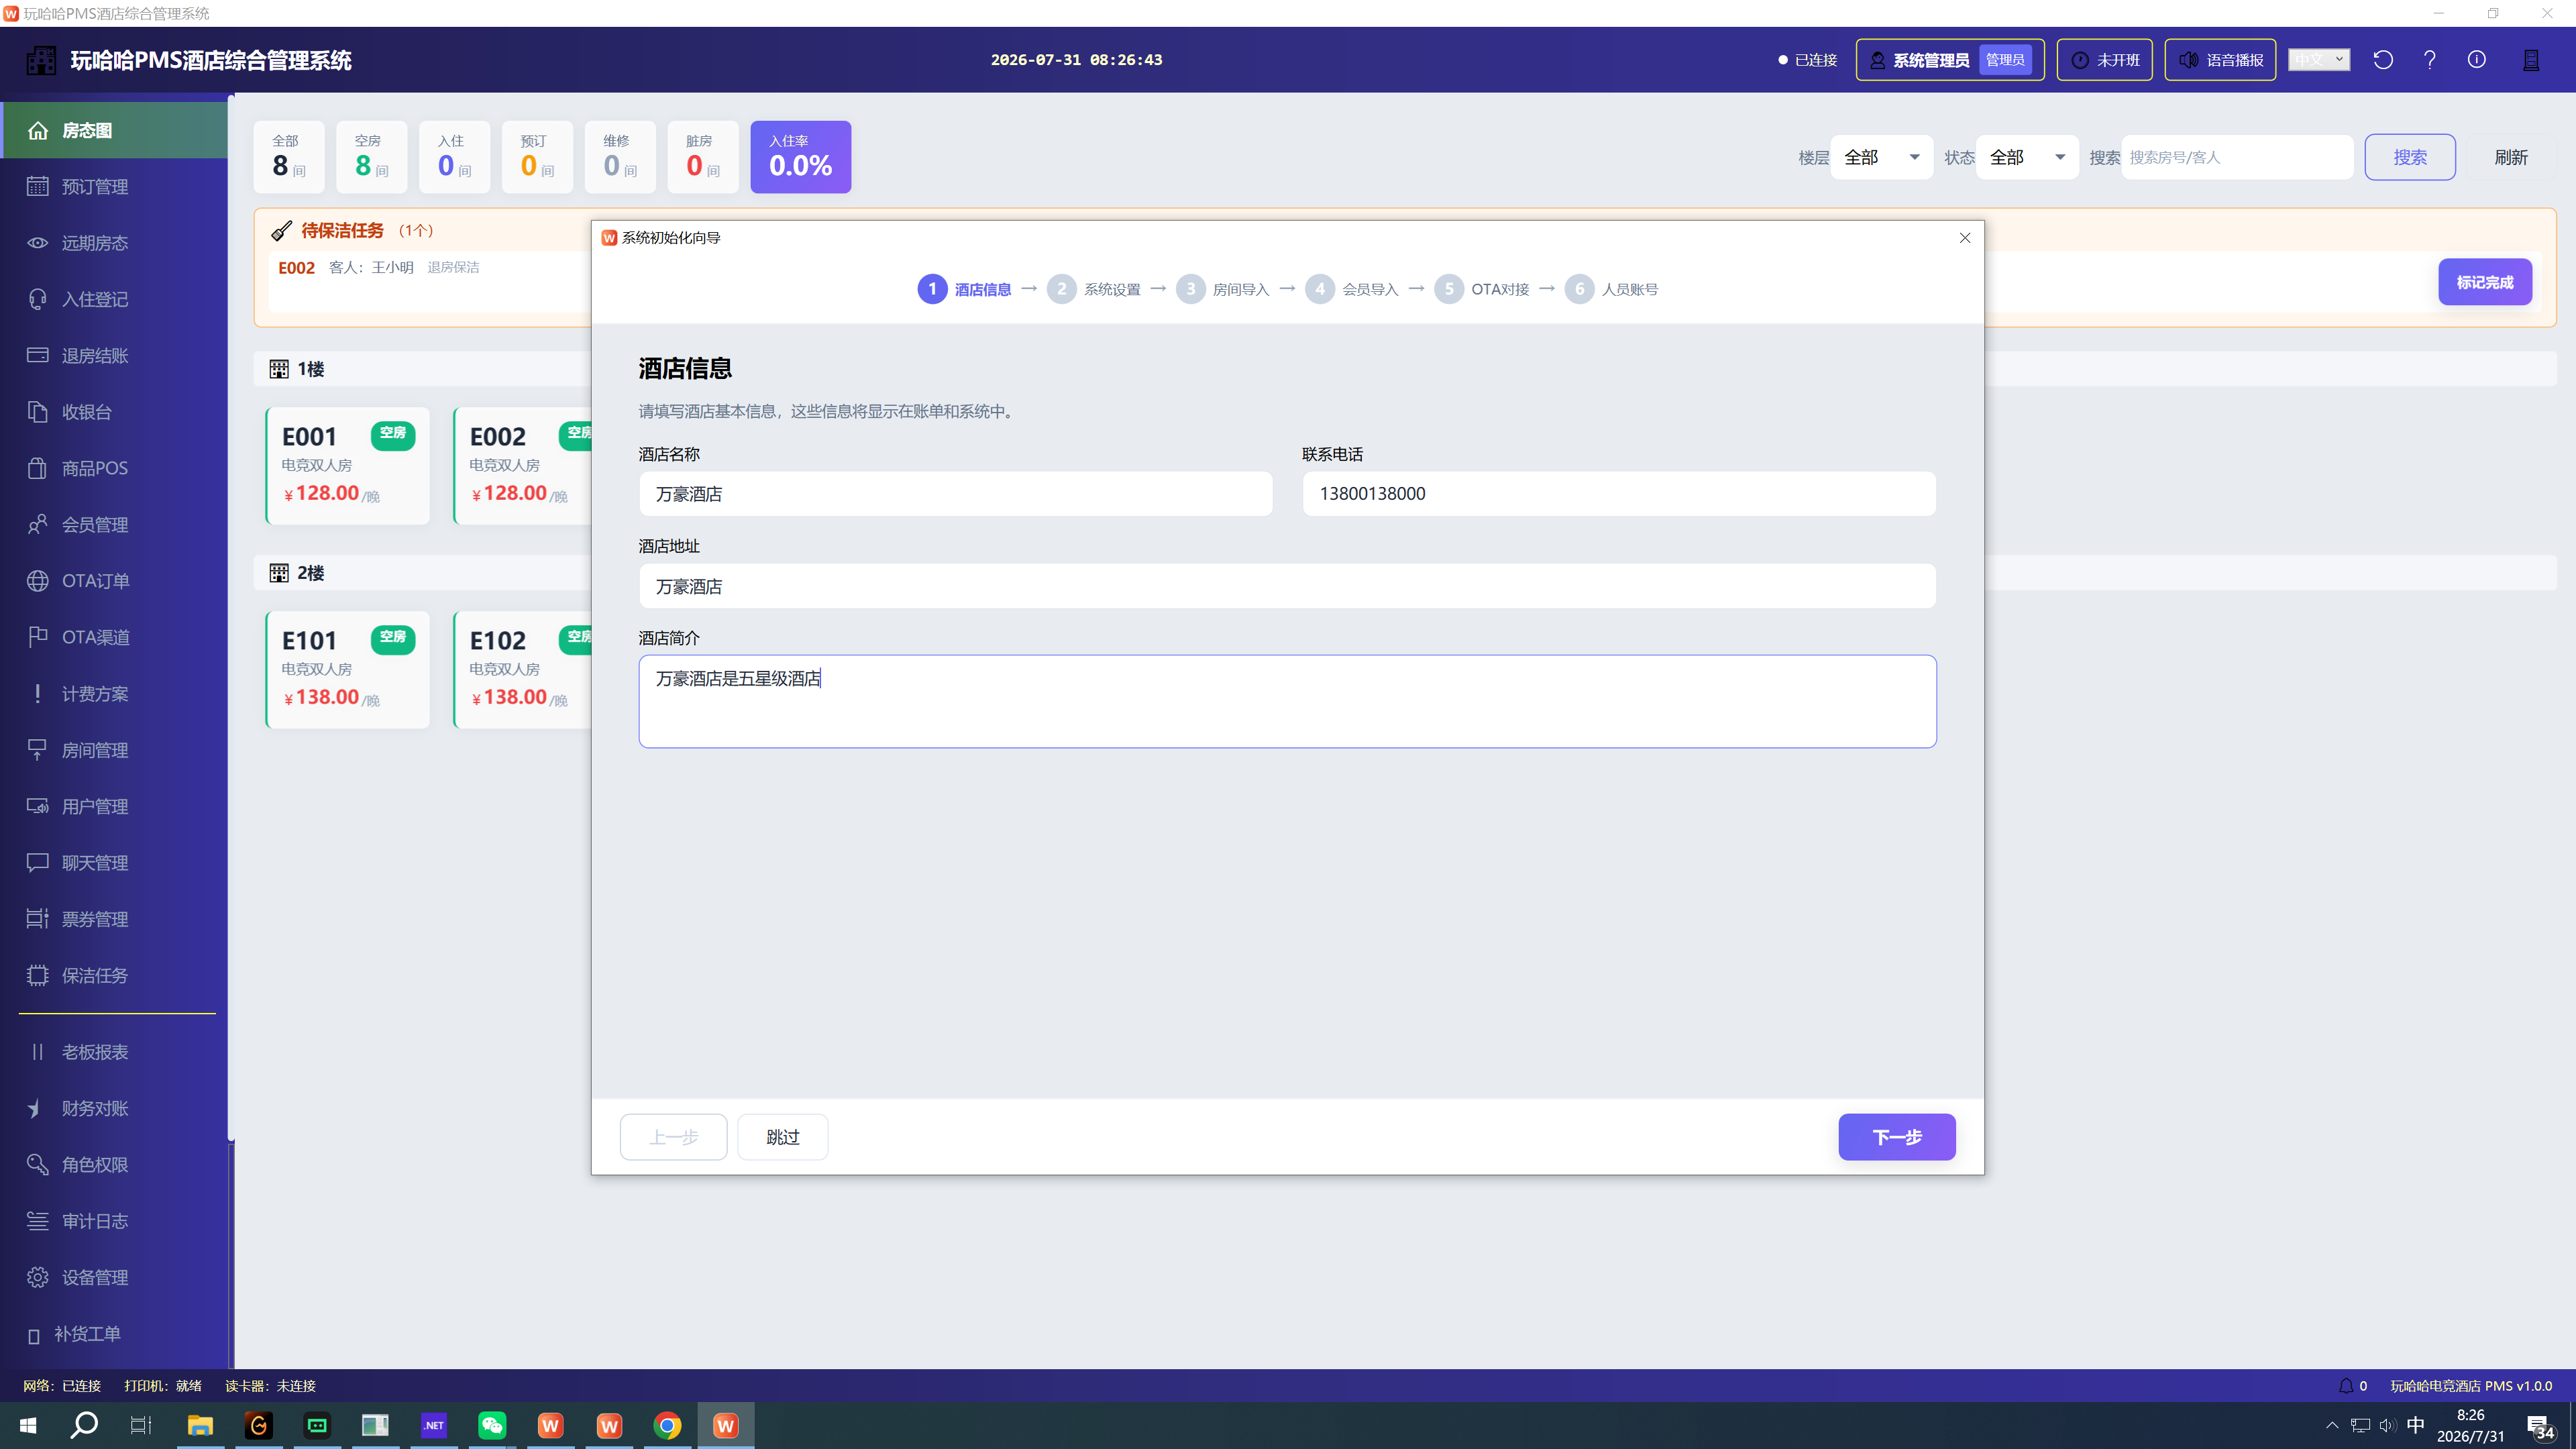
Task: Click in the 搜索房号/客人 search field
Action: pyautogui.click(x=2237, y=157)
